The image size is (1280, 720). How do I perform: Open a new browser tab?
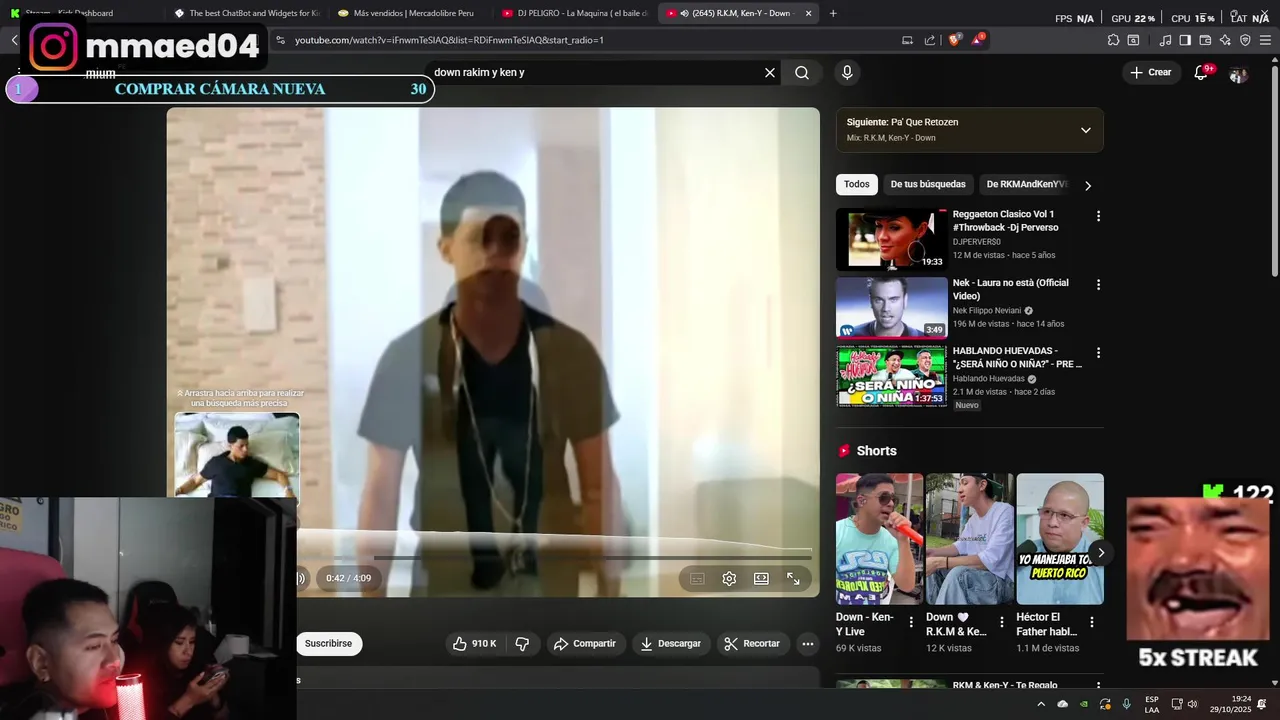coord(833,13)
